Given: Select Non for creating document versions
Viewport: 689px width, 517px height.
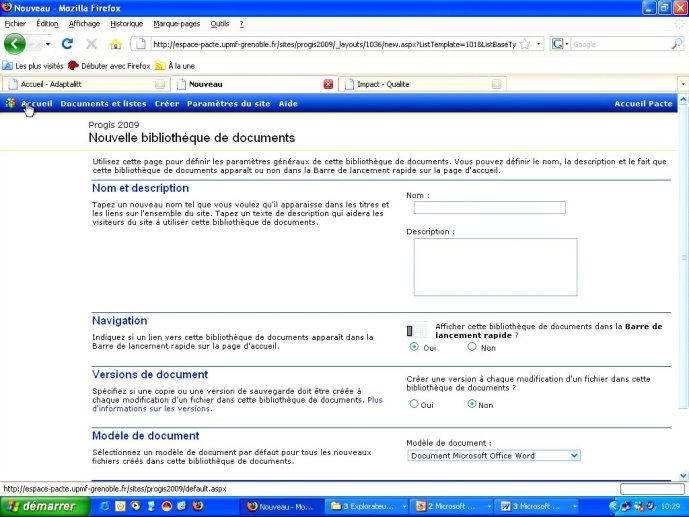Looking at the screenshot, I should tap(472, 404).
